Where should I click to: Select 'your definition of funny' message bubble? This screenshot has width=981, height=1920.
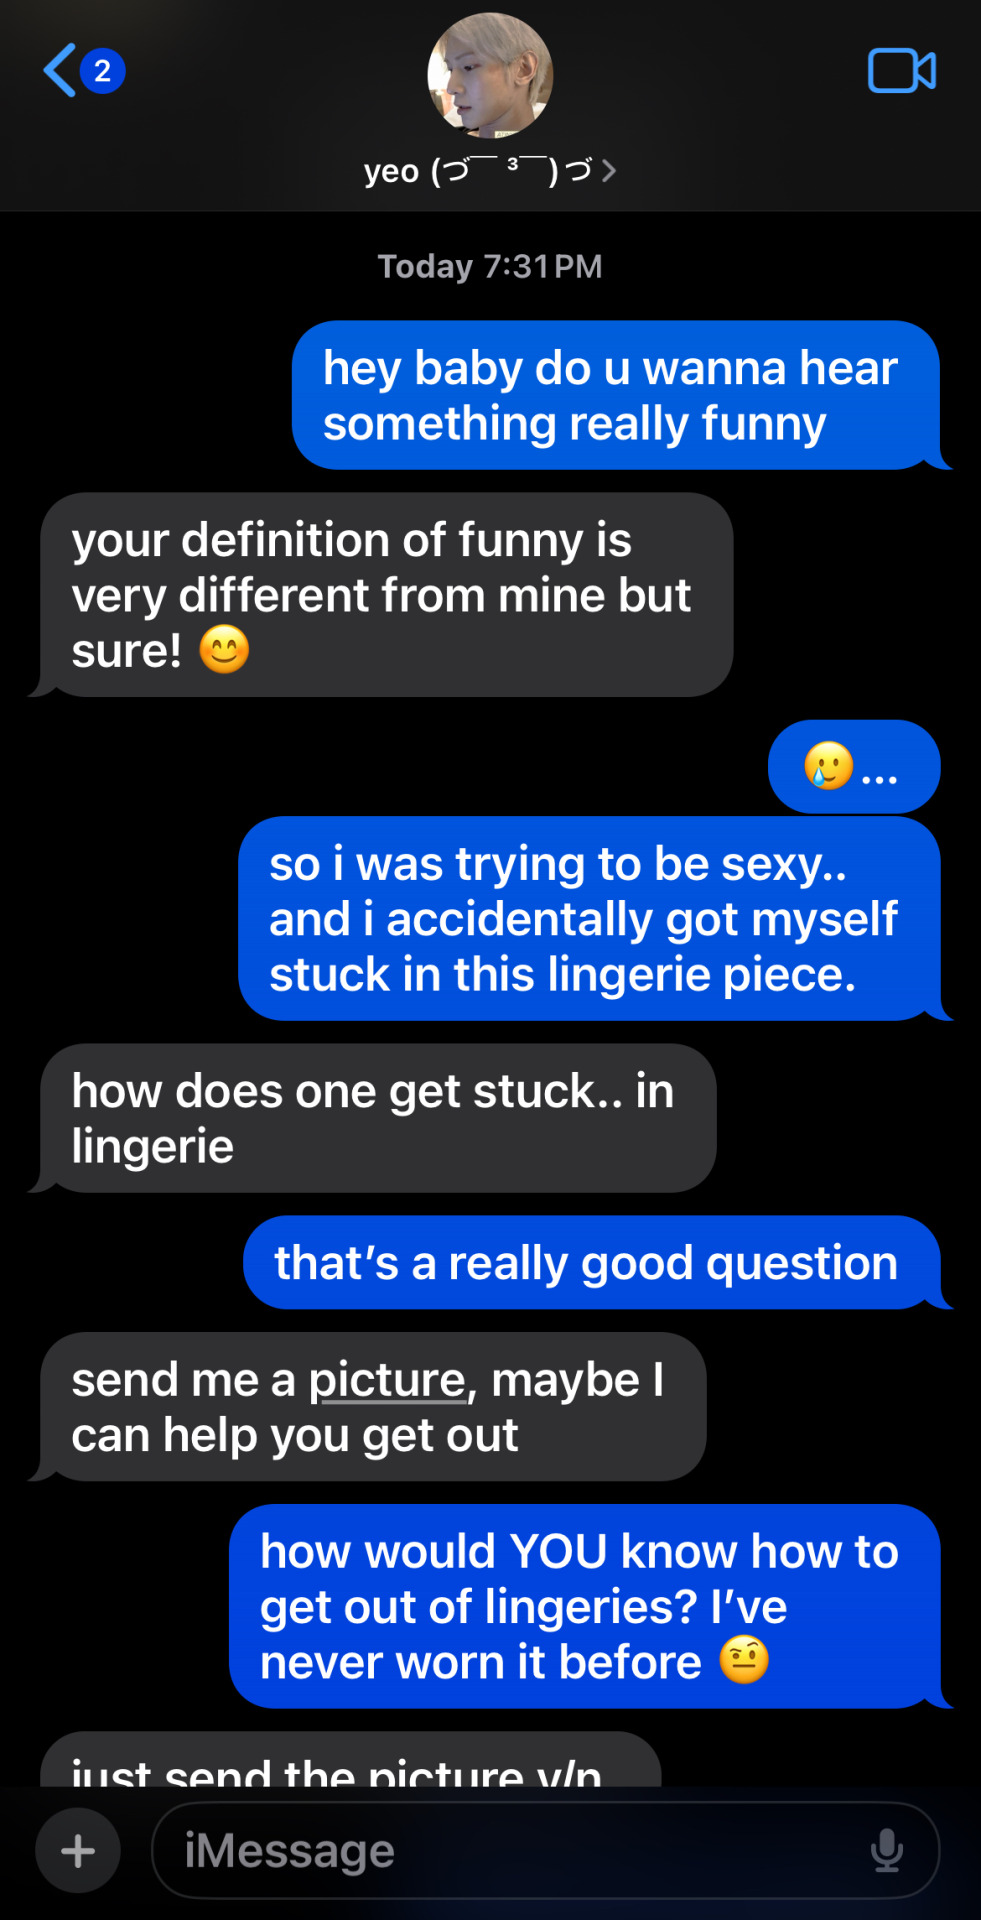(386, 595)
